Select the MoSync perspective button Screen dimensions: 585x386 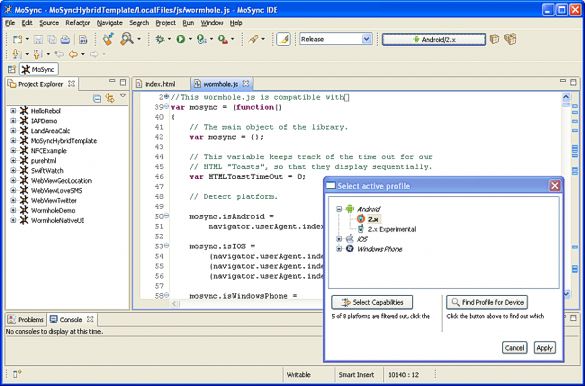point(38,69)
